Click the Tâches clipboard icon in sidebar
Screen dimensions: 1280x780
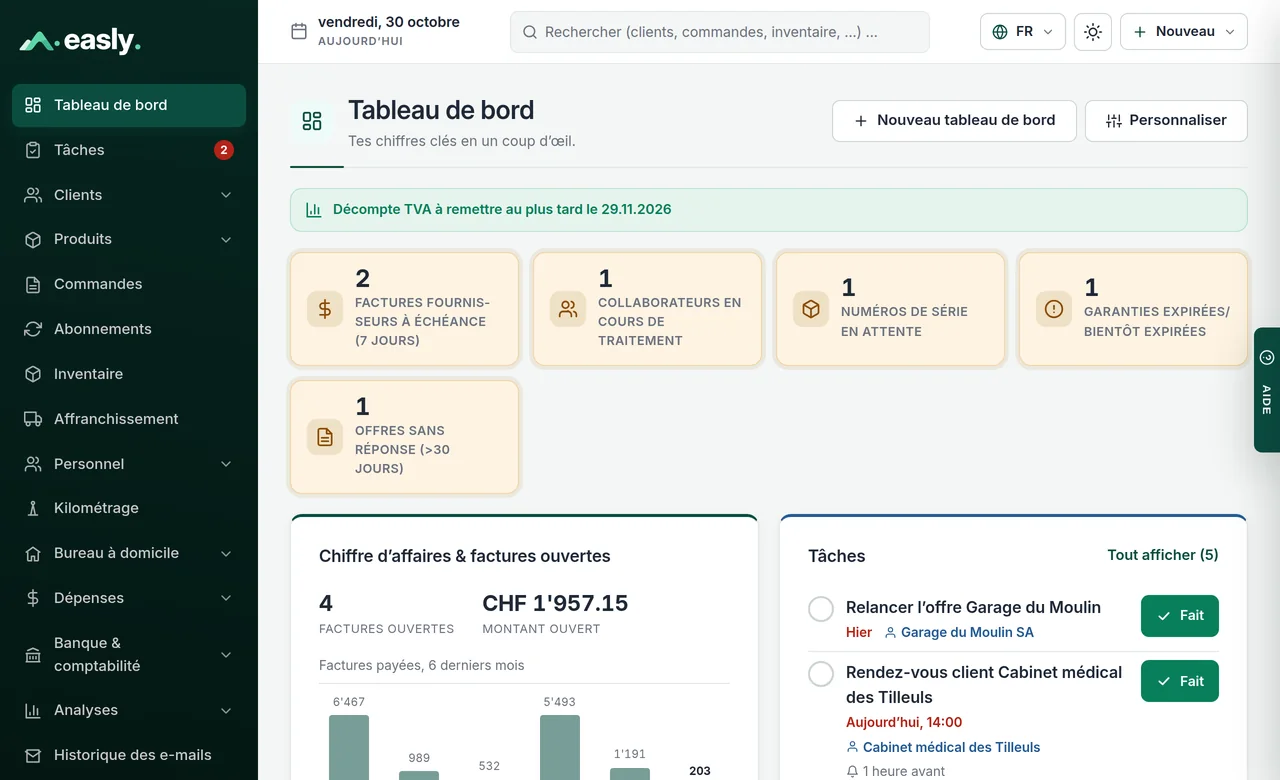click(33, 150)
